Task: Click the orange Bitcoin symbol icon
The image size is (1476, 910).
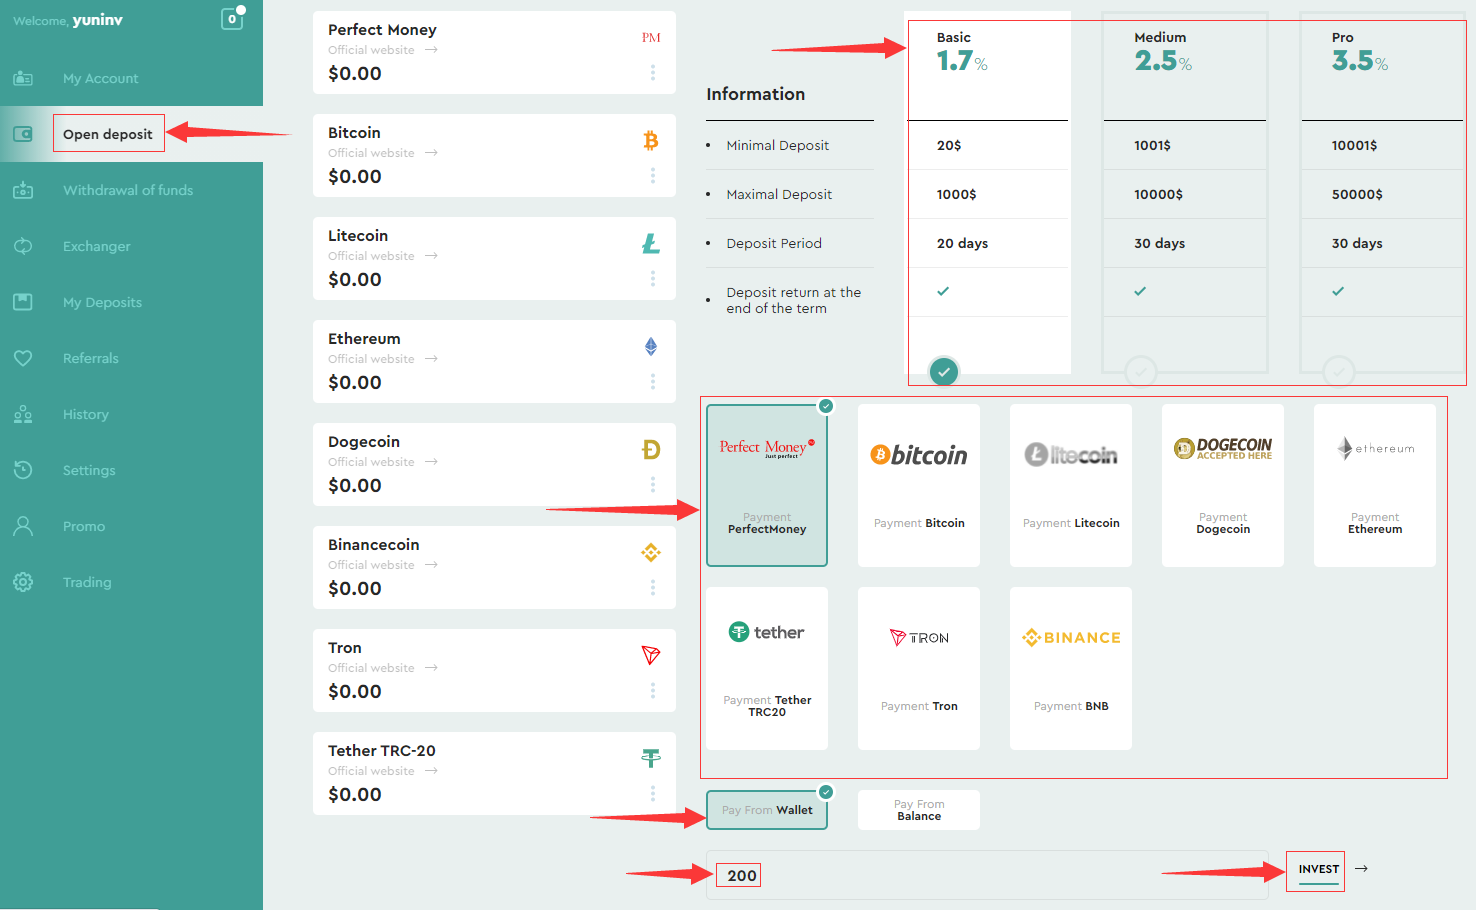Action: [651, 141]
